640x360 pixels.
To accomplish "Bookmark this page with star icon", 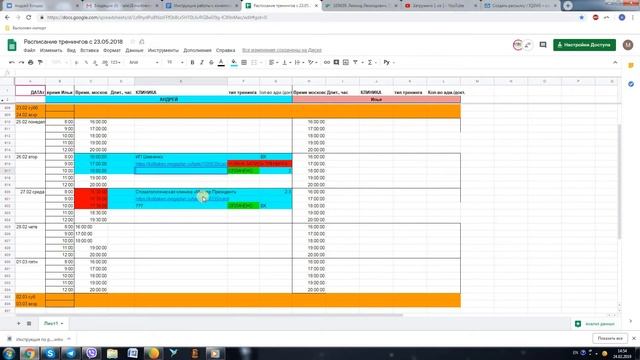I will tap(582, 18).
